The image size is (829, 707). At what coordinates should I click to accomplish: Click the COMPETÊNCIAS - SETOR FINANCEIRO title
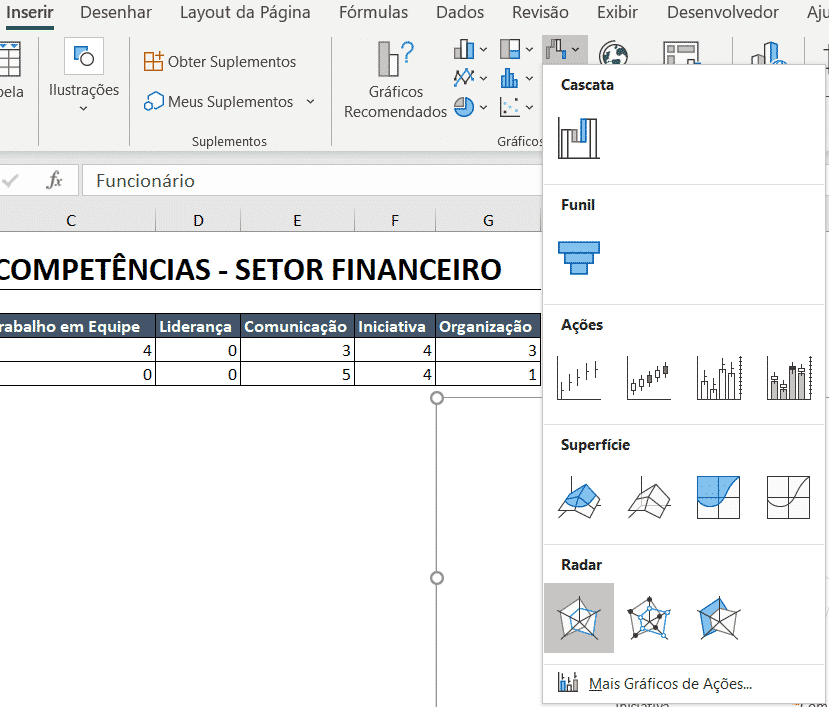pyautogui.click(x=250, y=269)
